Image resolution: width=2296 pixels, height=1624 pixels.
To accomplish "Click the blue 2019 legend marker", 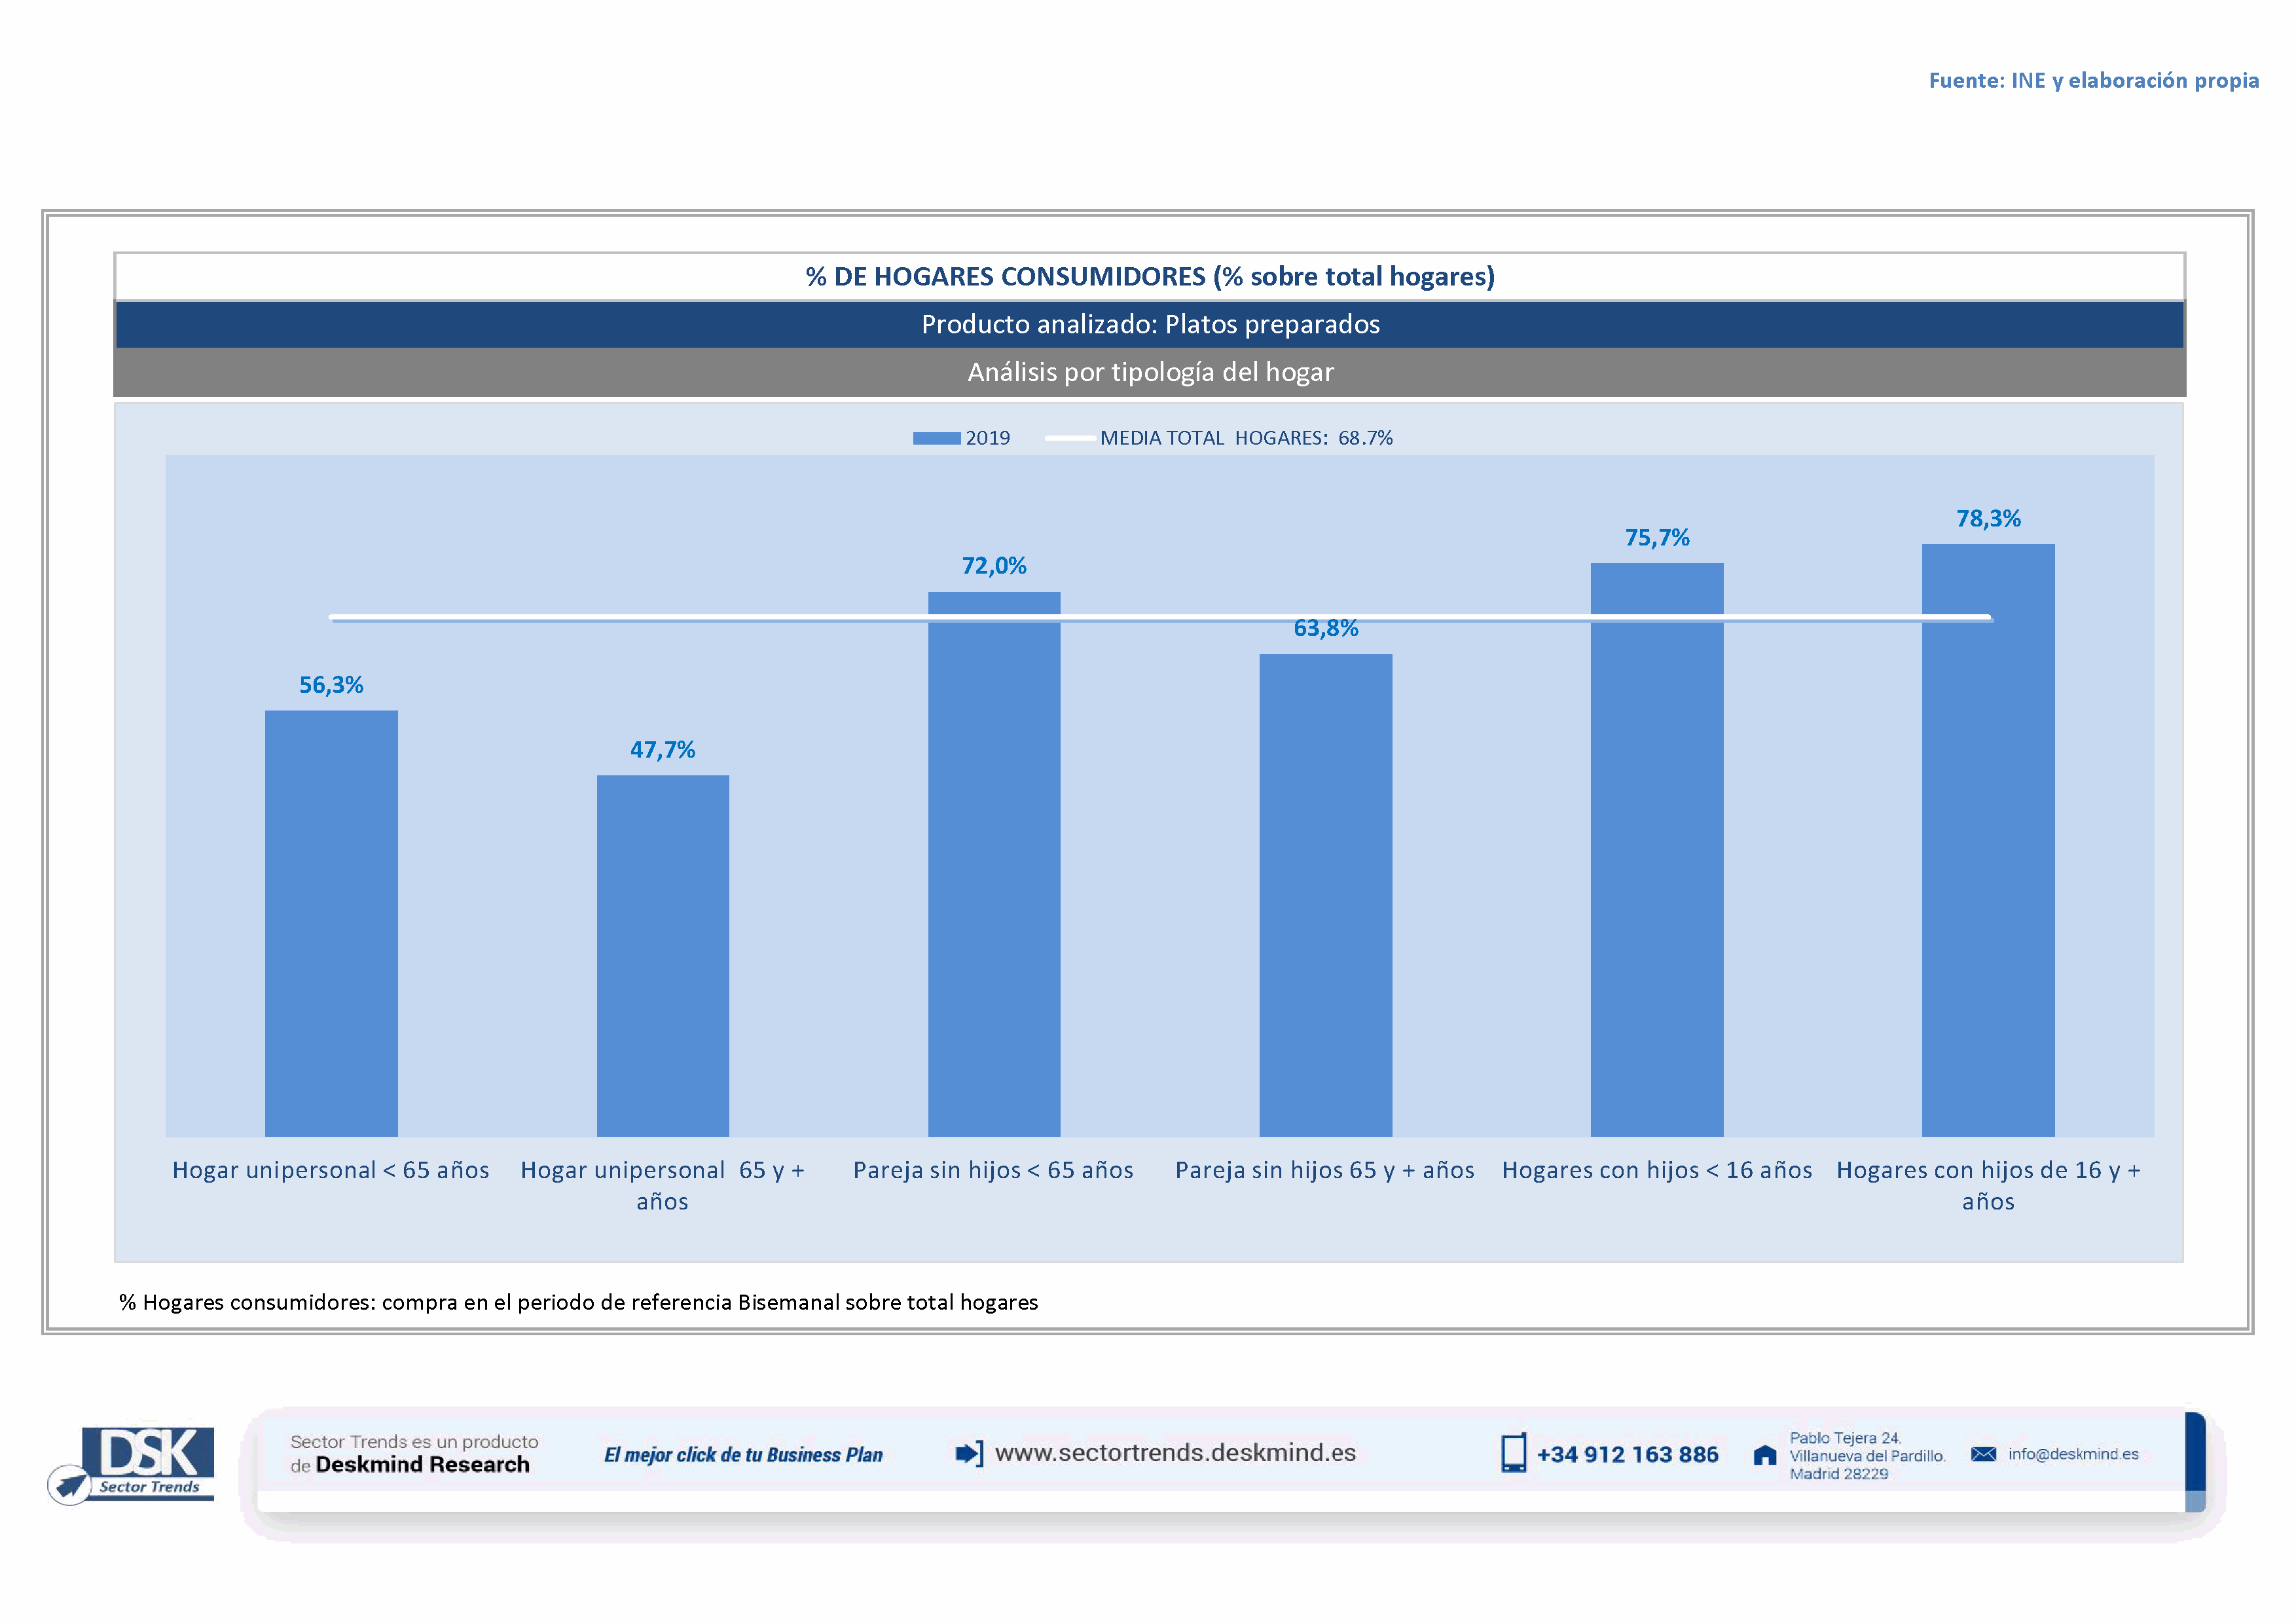I will 936,438.
